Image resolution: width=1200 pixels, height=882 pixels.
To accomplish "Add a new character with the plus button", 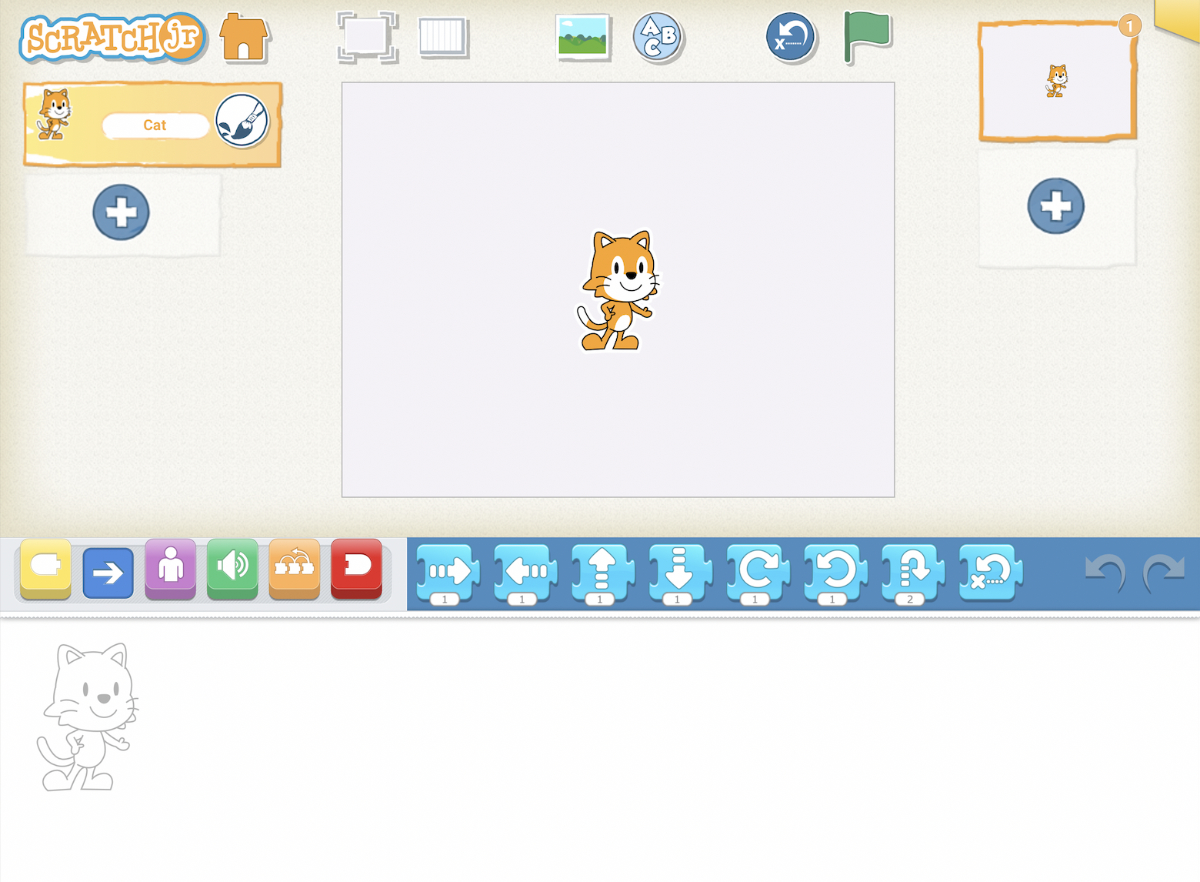I will (121, 212).
